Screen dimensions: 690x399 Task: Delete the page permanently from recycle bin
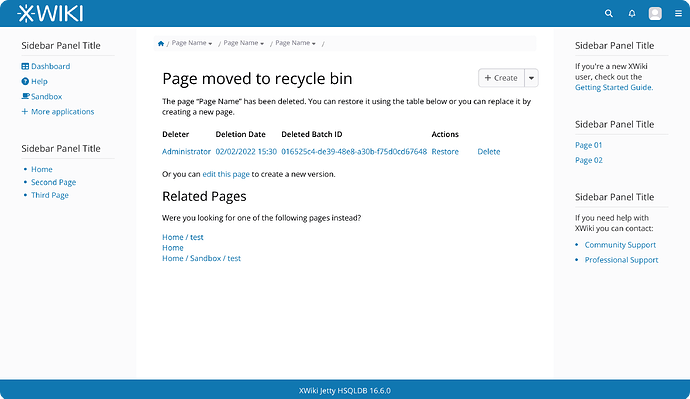click(x=489, y=151)
